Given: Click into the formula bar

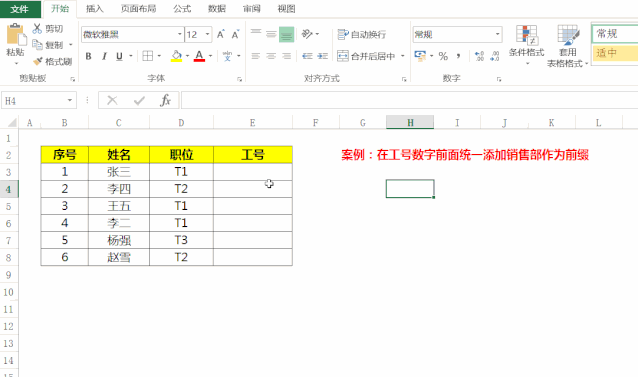Looking at the screenshot, I should [x=409, y=100].
